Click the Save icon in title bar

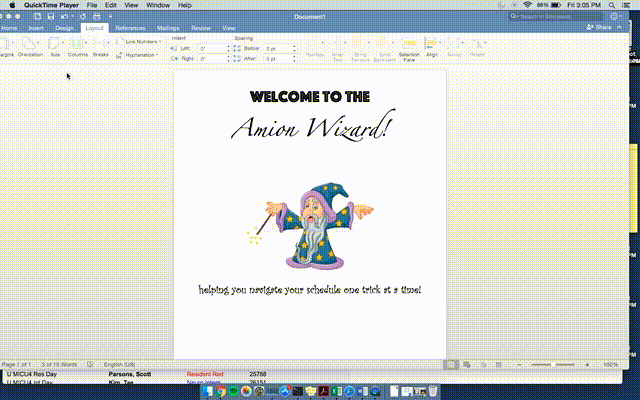tap(51, 16)
